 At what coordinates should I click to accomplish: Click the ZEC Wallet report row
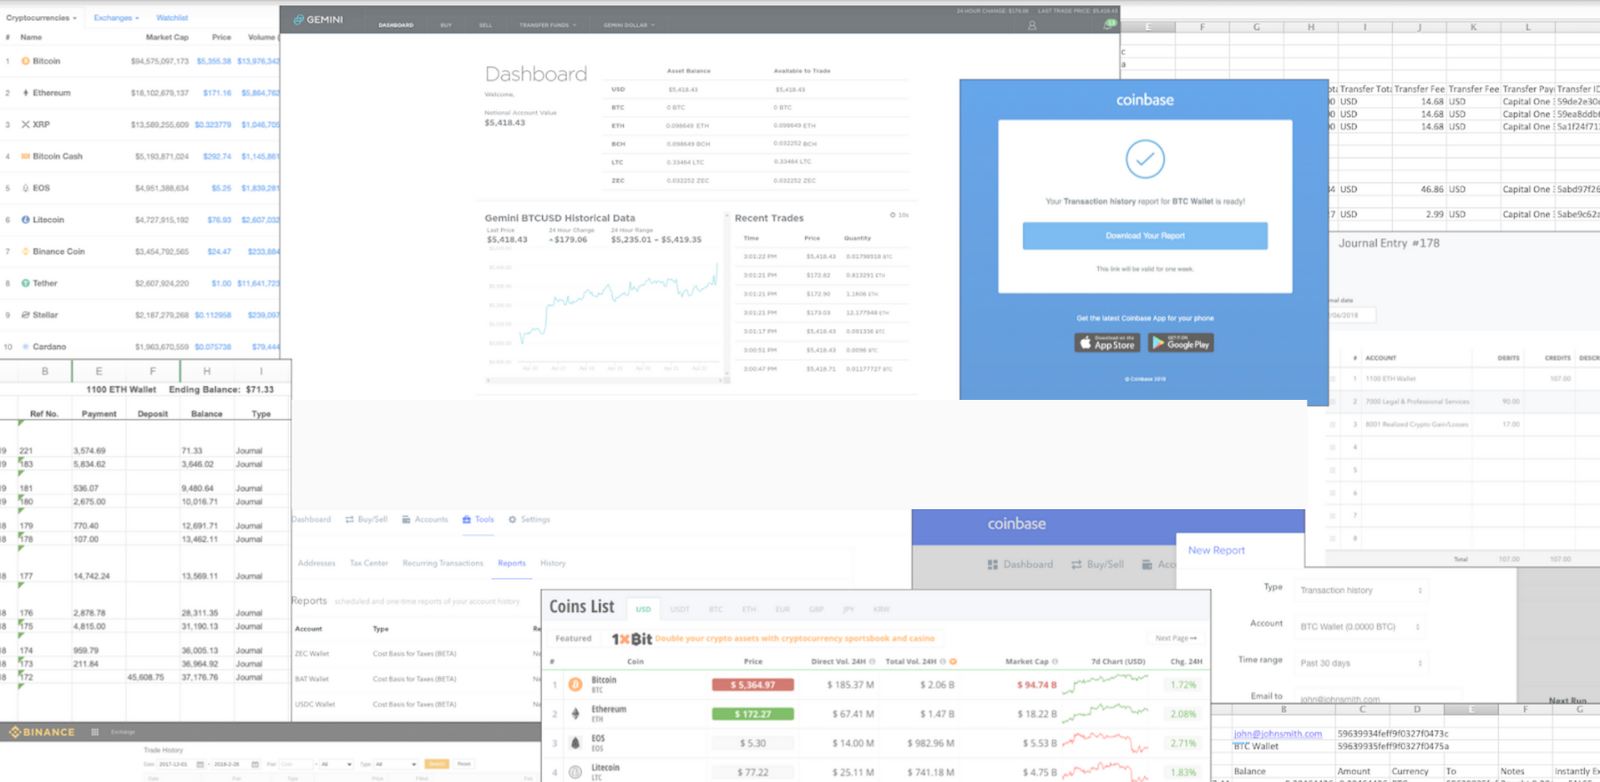tap(415, 654)
